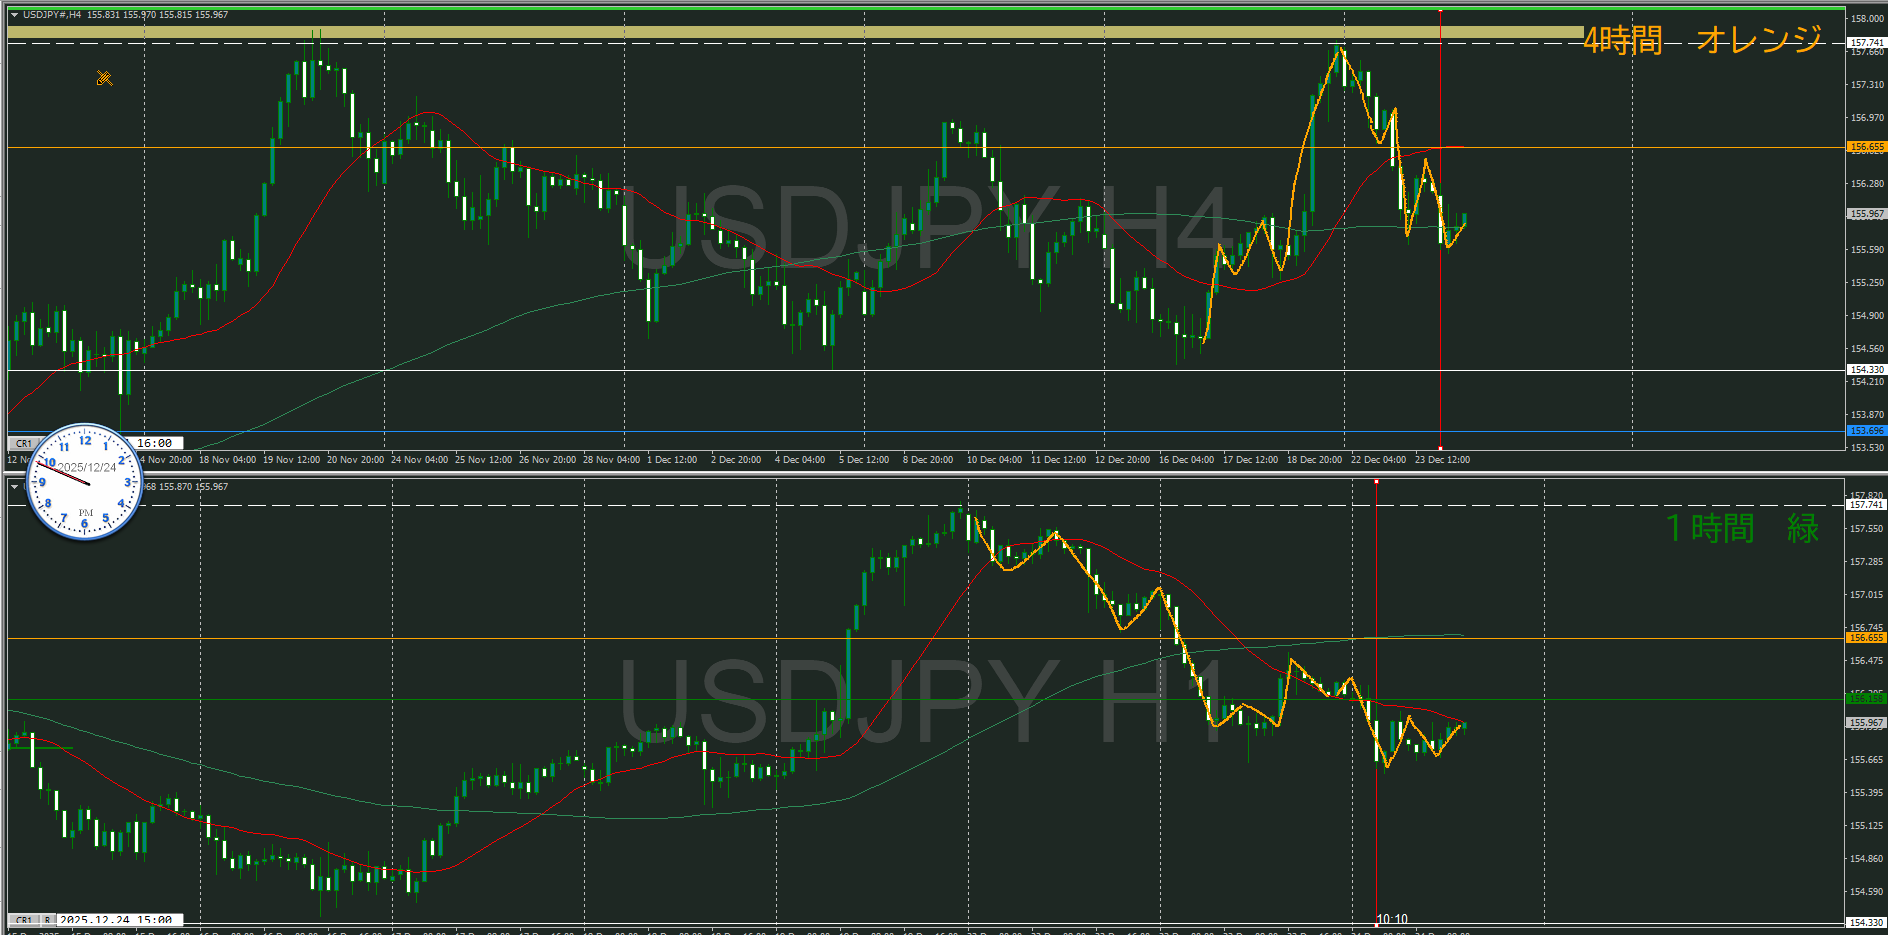1888x935 pixels.
Task: Click the 155.967 current price tag on H4
Action: point(1866,214)
